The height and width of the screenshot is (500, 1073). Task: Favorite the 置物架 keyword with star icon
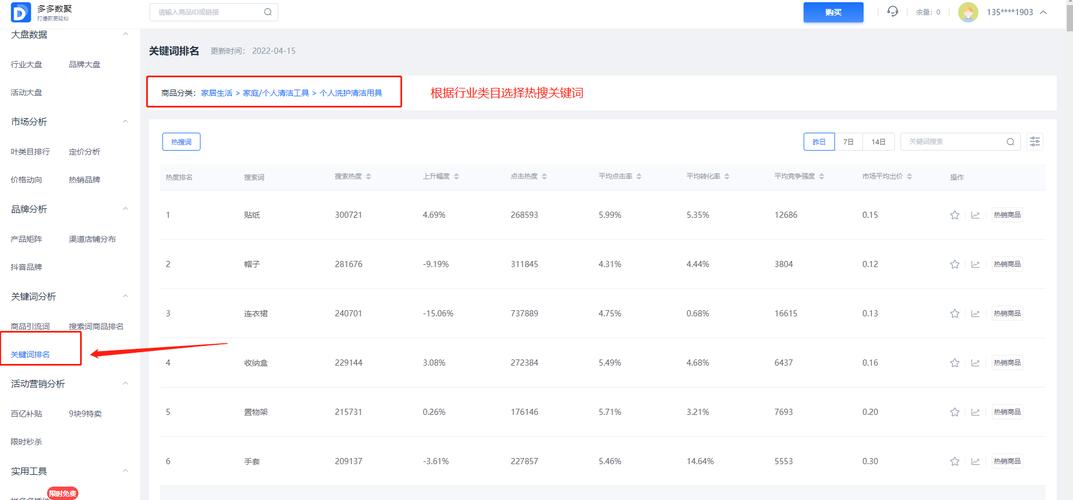[955, 412]
